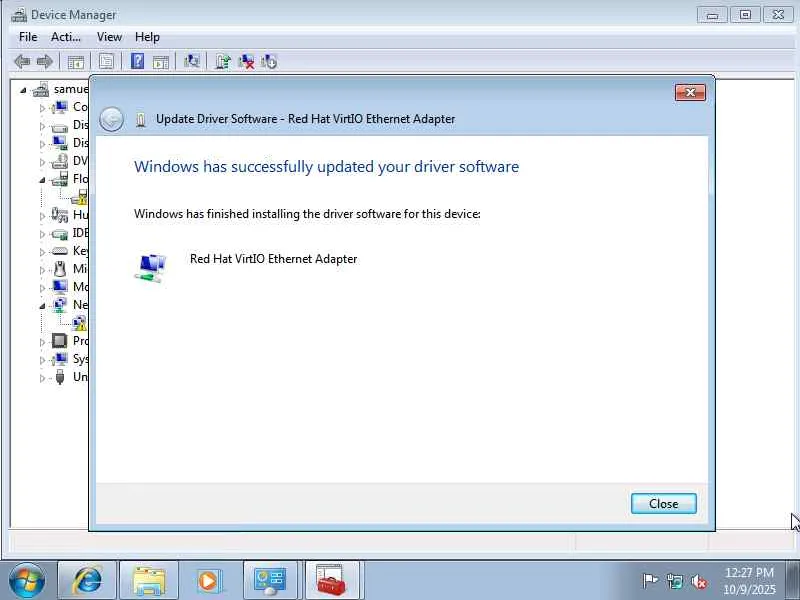Click the 'Windows has finished installing the driver' text
Image resolution: width=800 pixels, height=600 pixels.
(x=307, y=214)
